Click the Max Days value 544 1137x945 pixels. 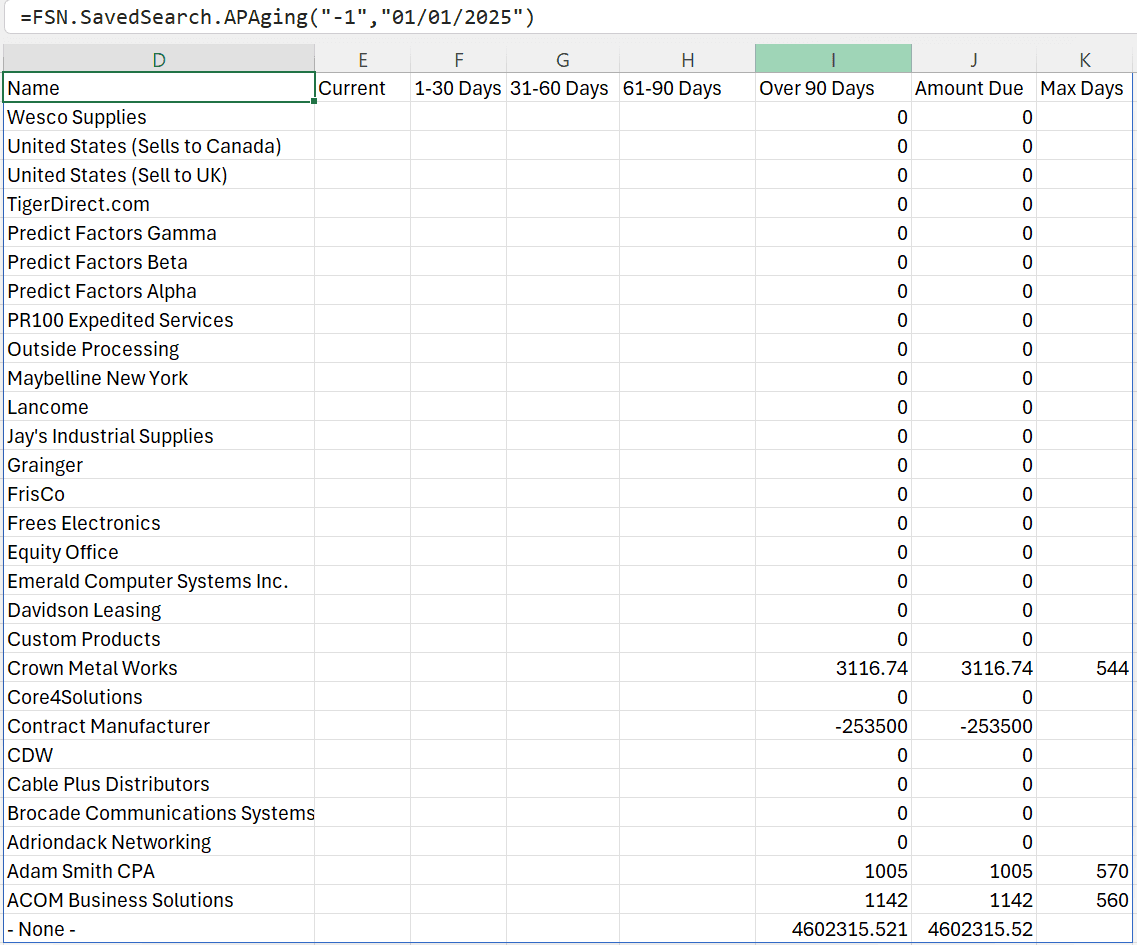1084,668
